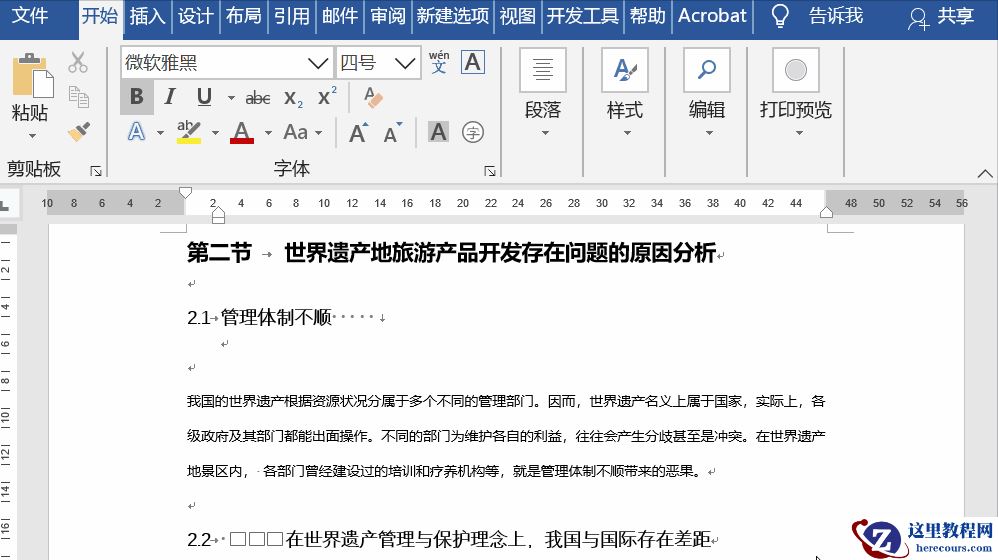
Task: Switch to the Developer (开发工具) tab
Action: point(582,15)
